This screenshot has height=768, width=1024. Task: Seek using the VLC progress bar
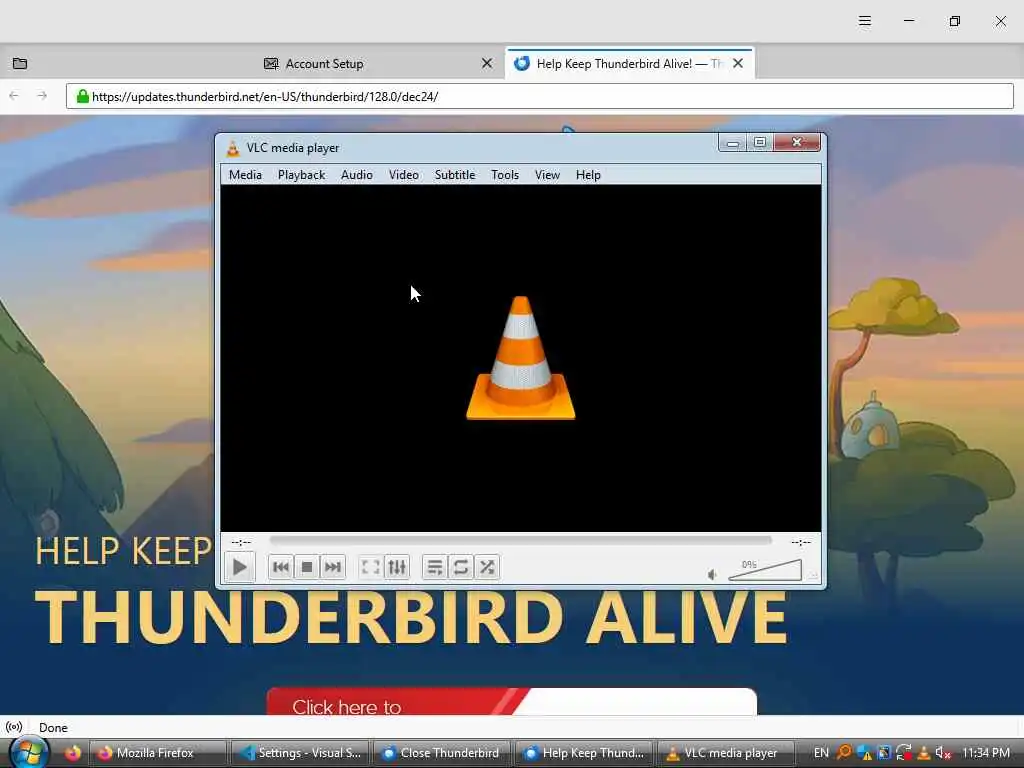click(520, 541)
